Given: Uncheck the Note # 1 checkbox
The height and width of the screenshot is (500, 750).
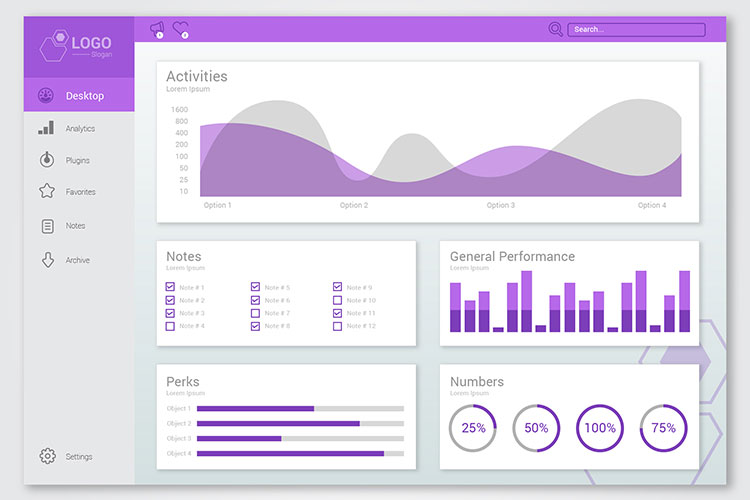Looking at the screenshot, I should (x=170, y=287).
